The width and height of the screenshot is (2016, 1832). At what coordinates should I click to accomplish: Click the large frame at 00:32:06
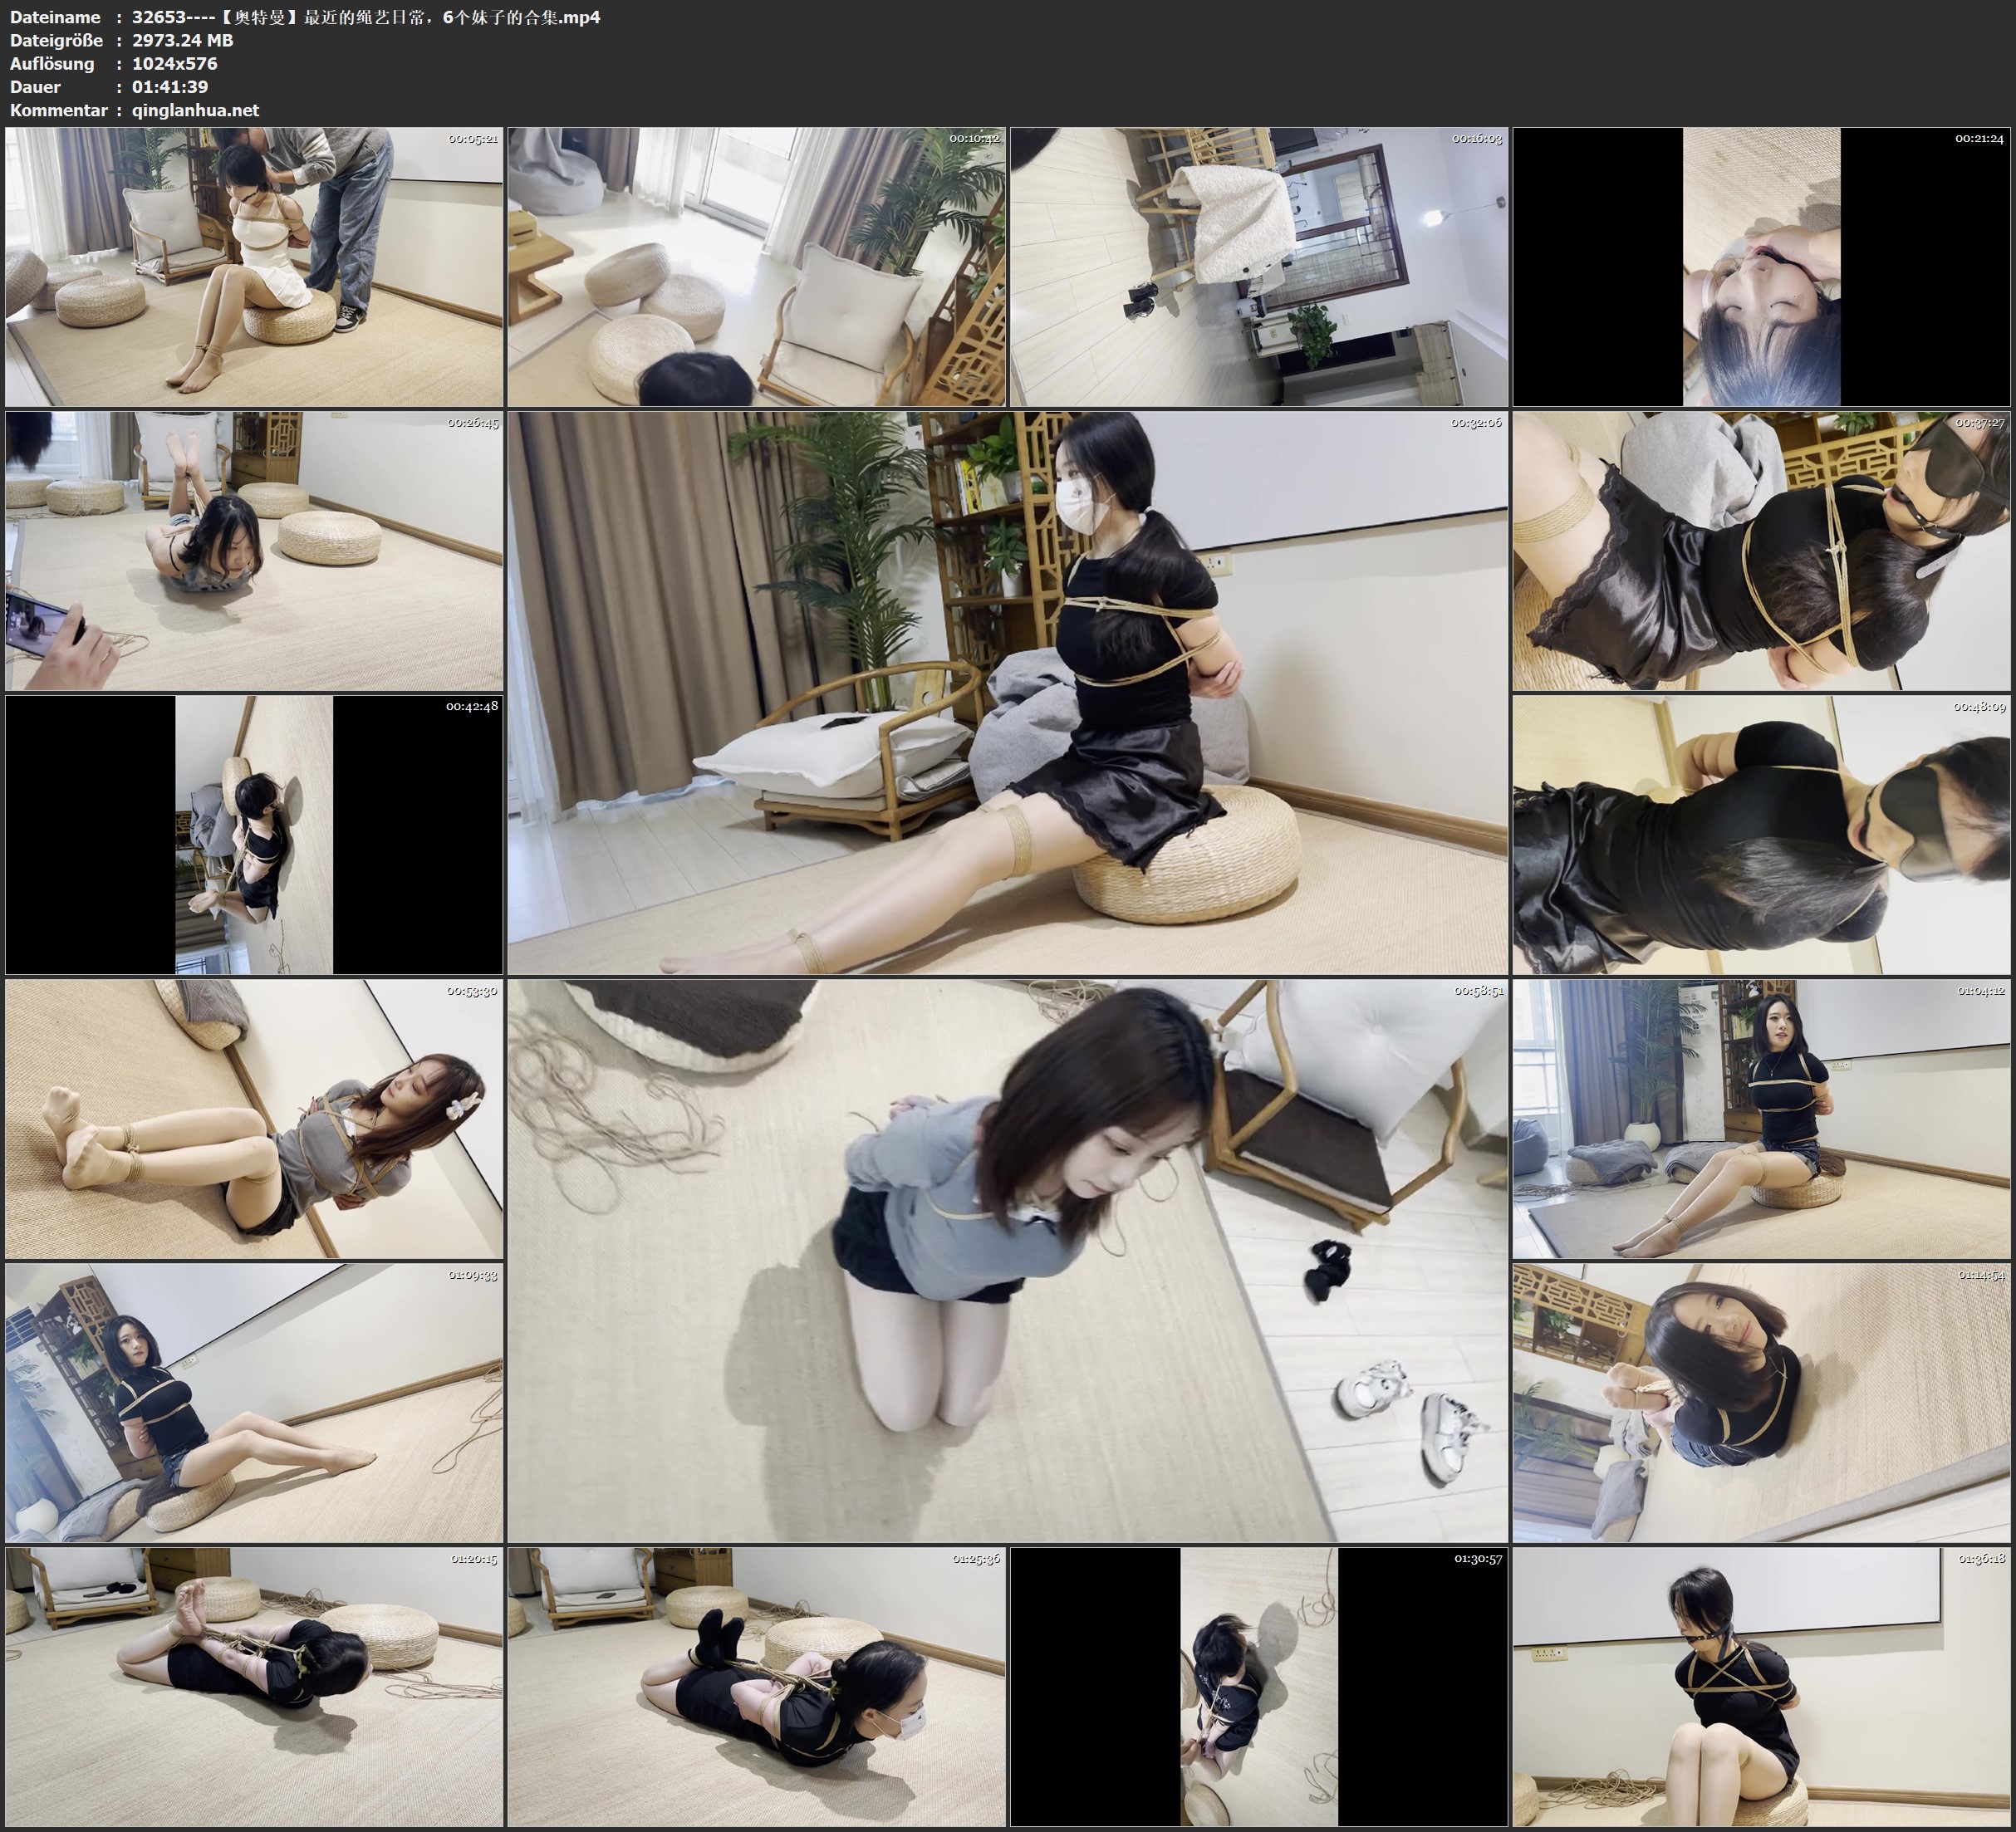(1007, 692)
